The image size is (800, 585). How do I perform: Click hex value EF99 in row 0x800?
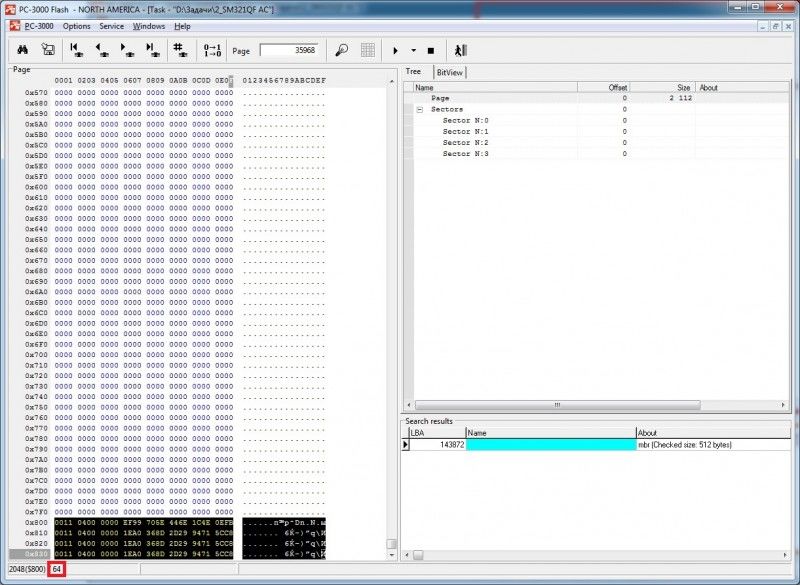[132, 523]
